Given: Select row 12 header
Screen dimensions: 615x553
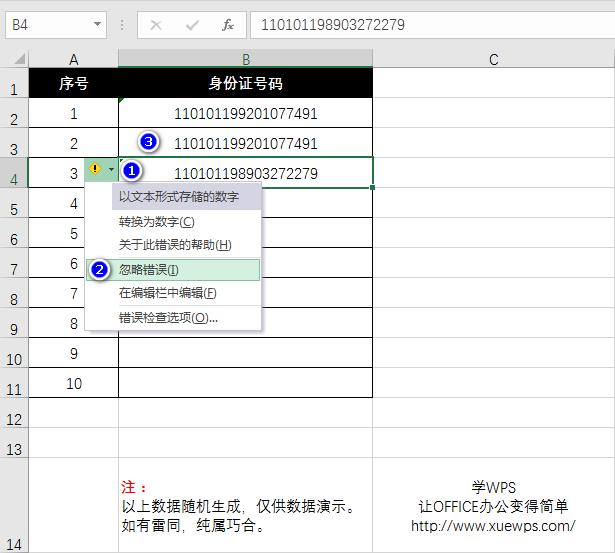Looking at the screenshot, I should click(14, 413).
